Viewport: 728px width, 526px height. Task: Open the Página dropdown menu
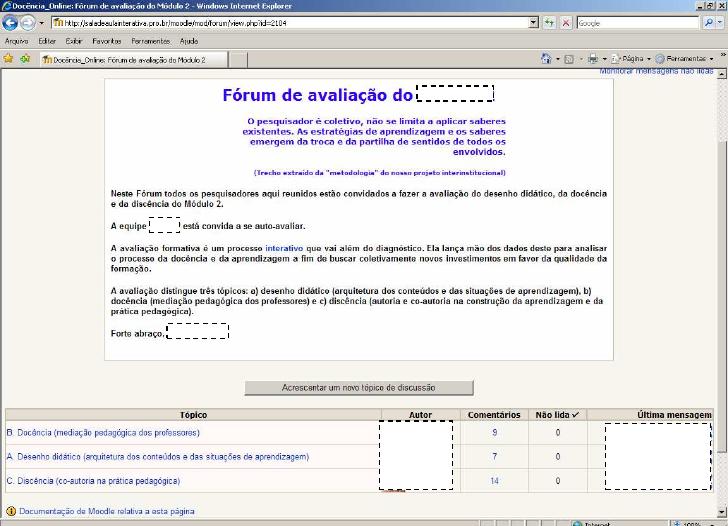pyautogui.click(x=634, y=59)
